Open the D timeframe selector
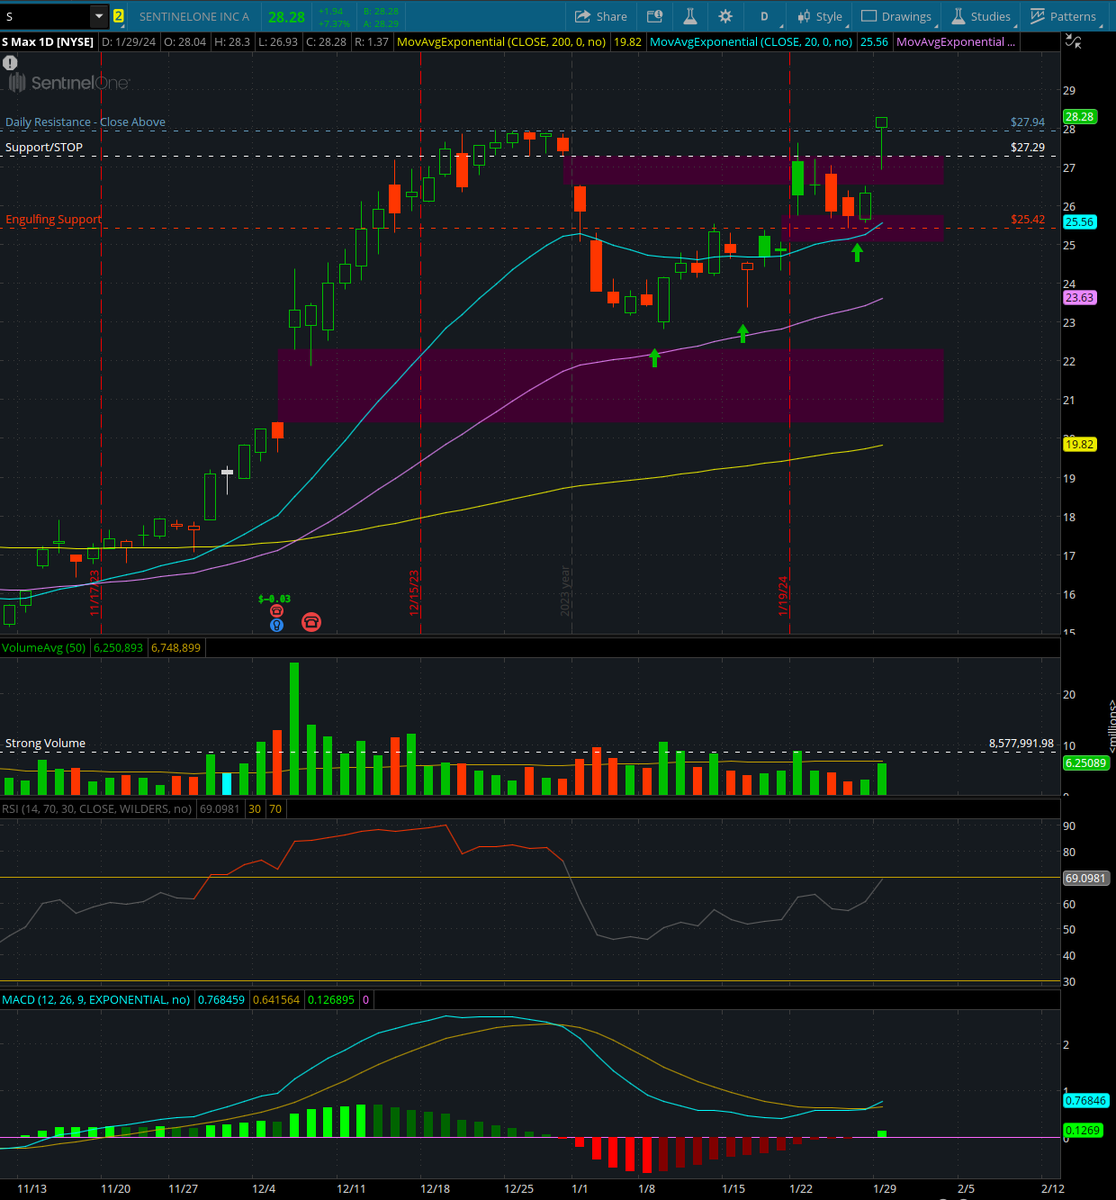The height and width of the screenshot is (1200, 1116). [x=765, y=16]
